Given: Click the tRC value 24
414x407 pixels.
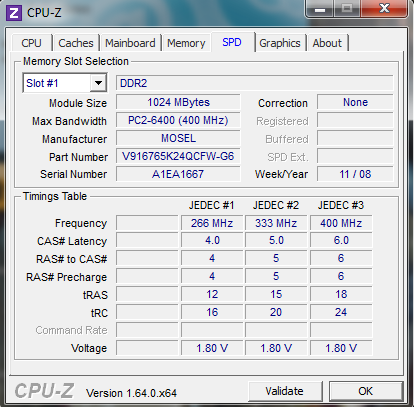Looking at the screenshot, I should [x=341, y=312].
